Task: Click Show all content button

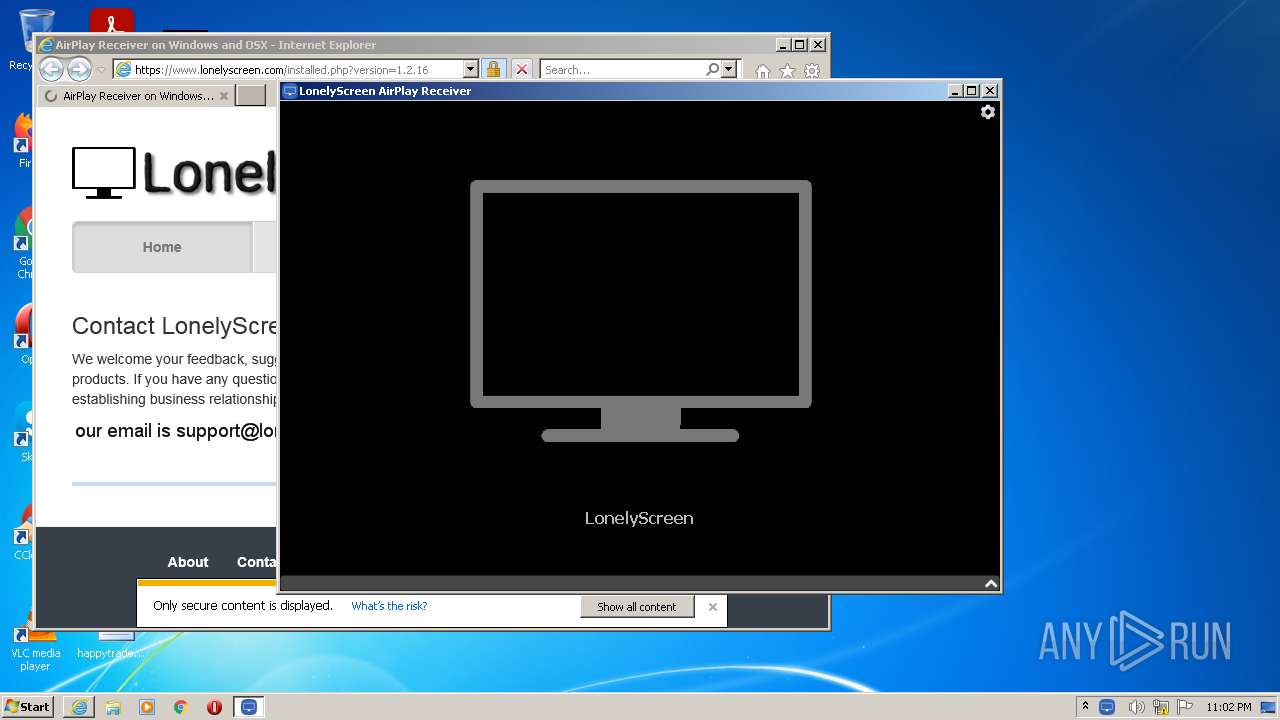Action: [637, 606]
